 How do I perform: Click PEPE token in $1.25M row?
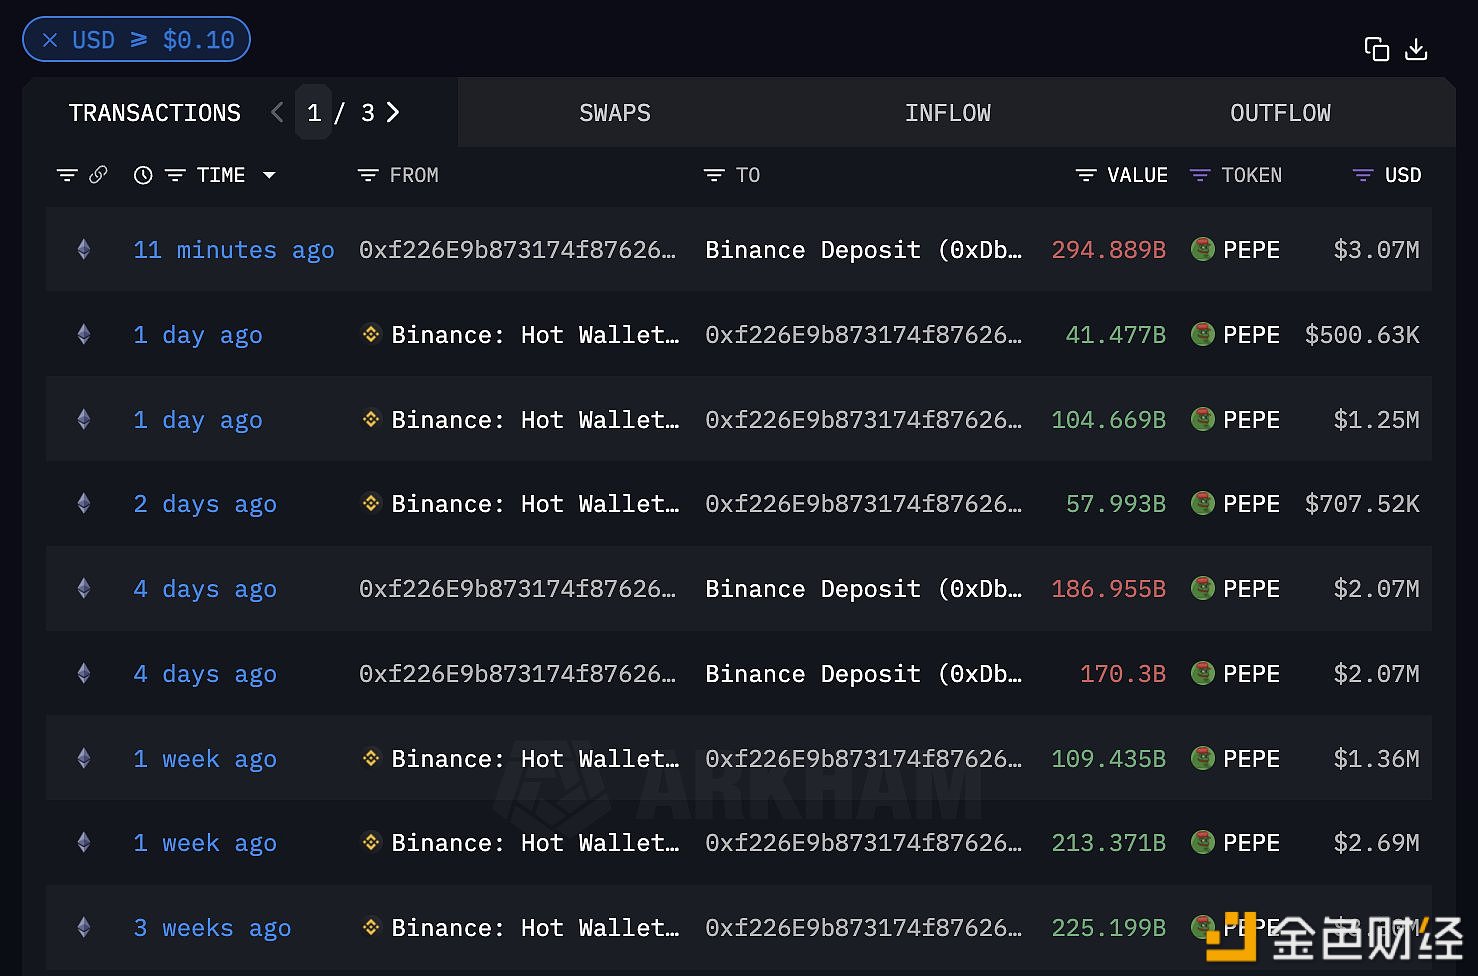(x=1236, y=420)
